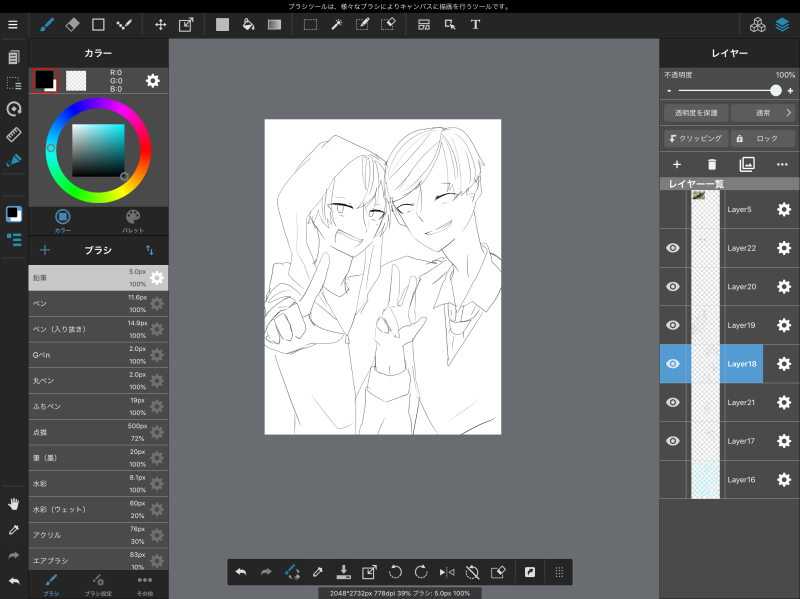Open the ブラシ設定 tab

[x=98, y=584]
